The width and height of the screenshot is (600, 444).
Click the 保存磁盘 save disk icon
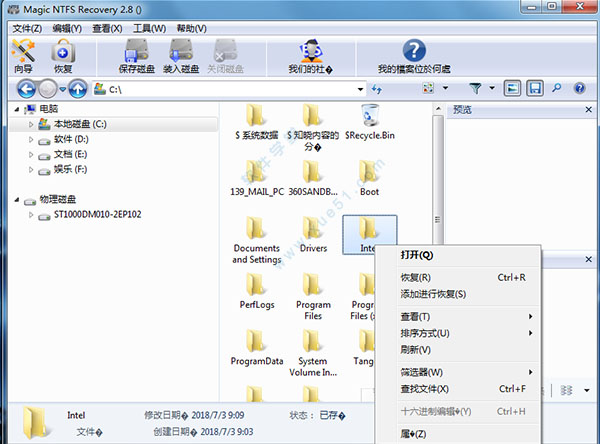137,56
